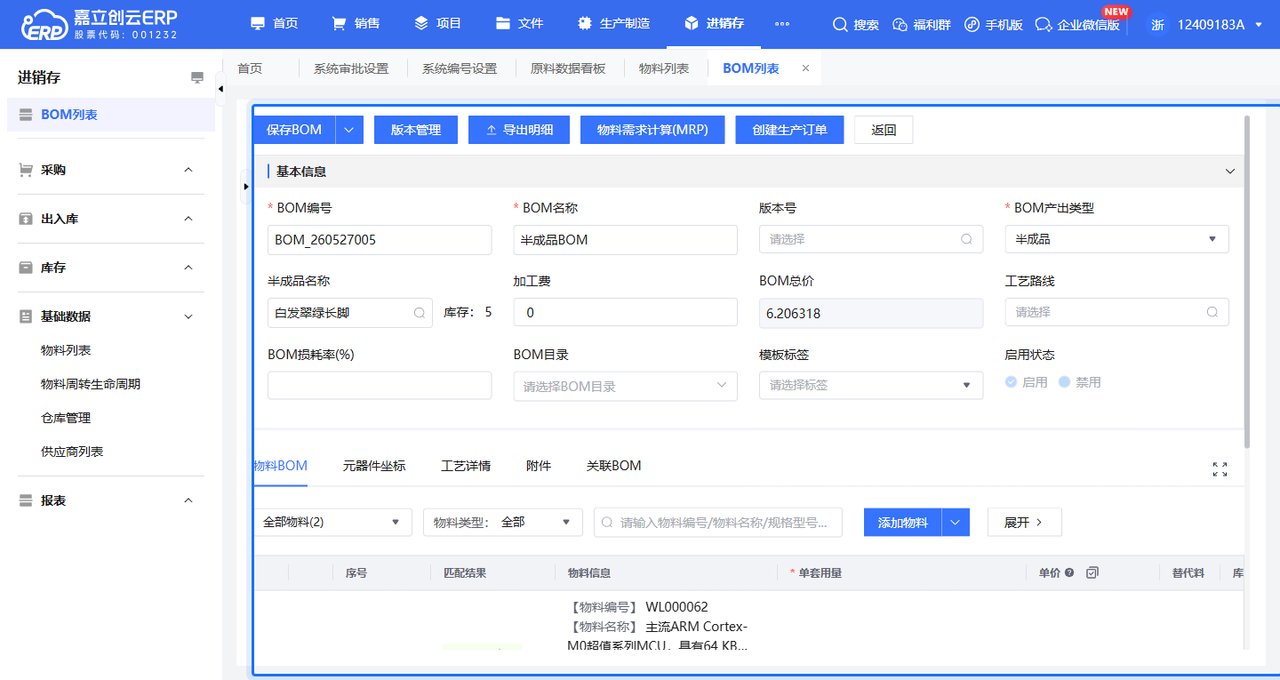Open 文件 in the top navigation
The height and width of the screenshot is (680, 1280).
(520, 24)
